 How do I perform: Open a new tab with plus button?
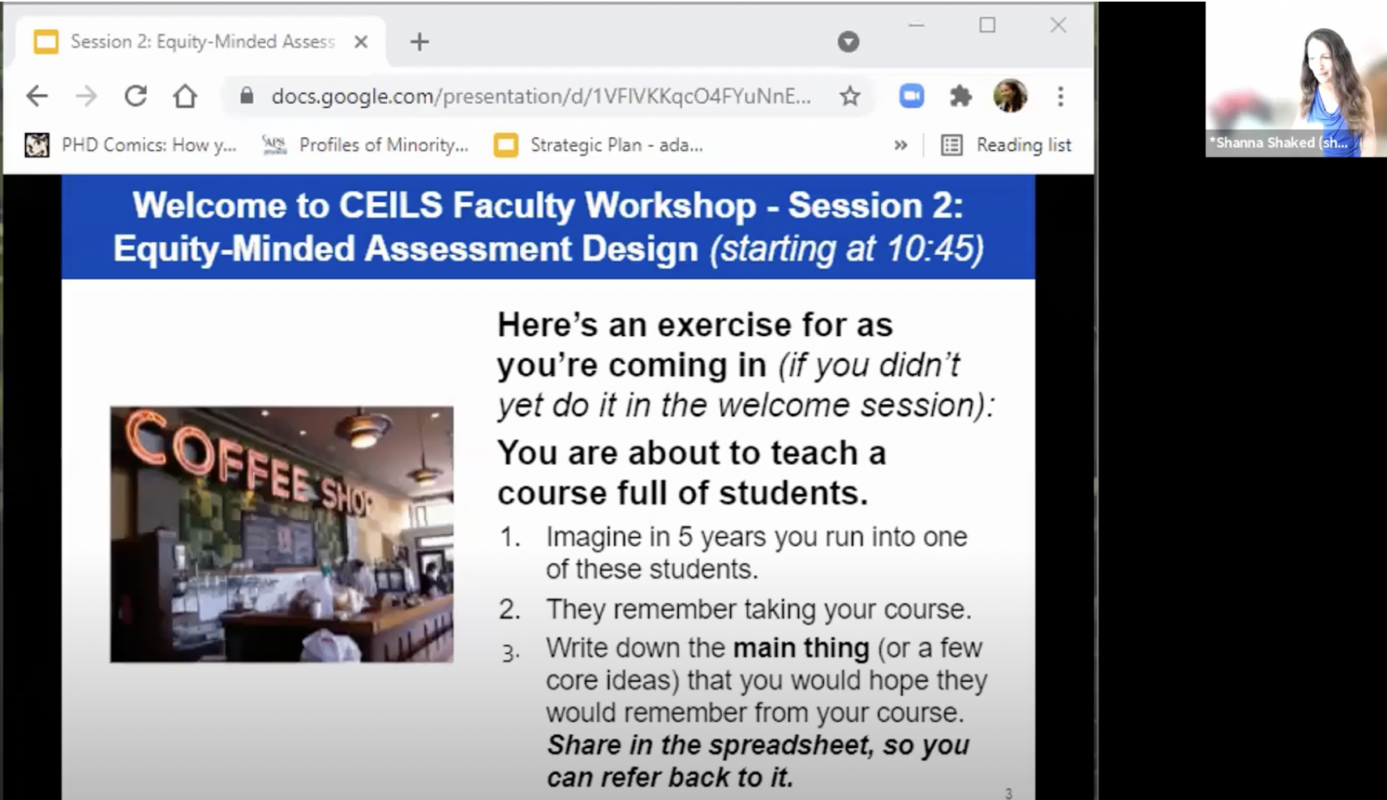420,42
